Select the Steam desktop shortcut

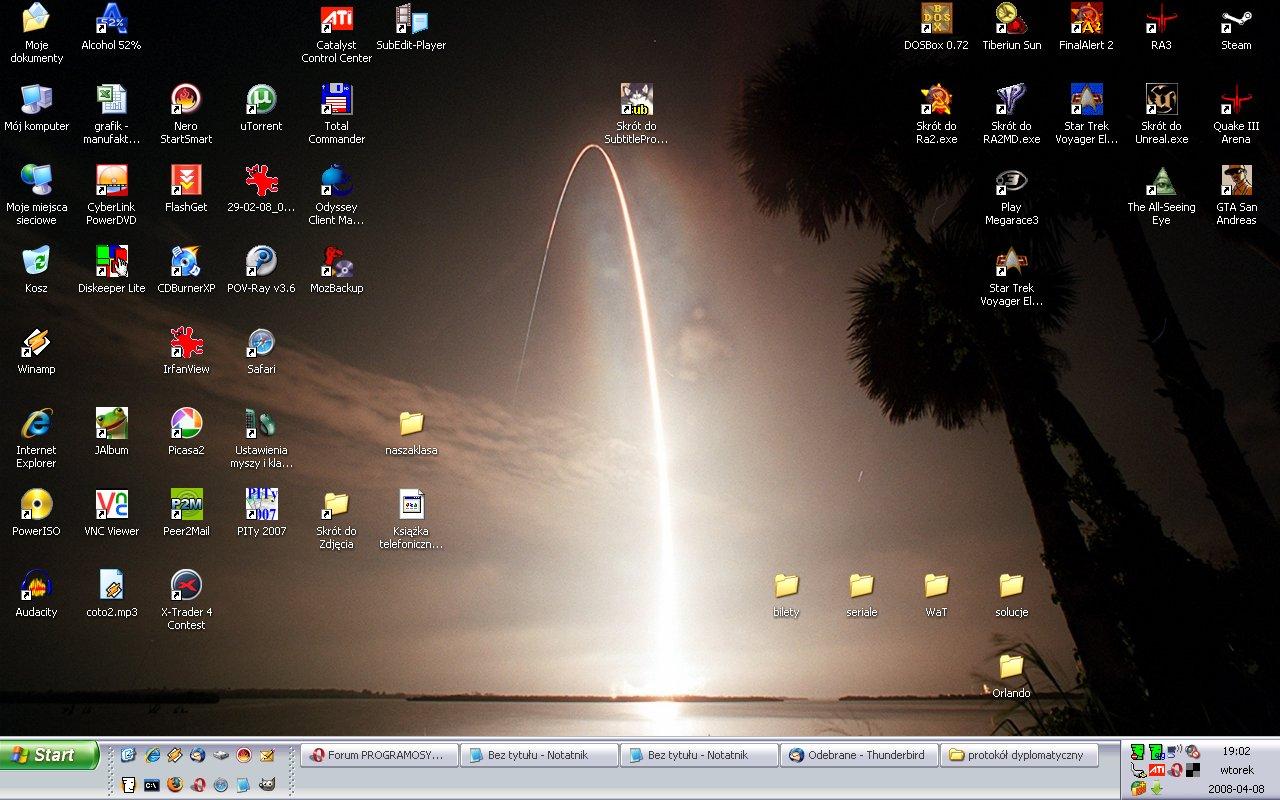pyautogui.click(x=1236, y=27)
